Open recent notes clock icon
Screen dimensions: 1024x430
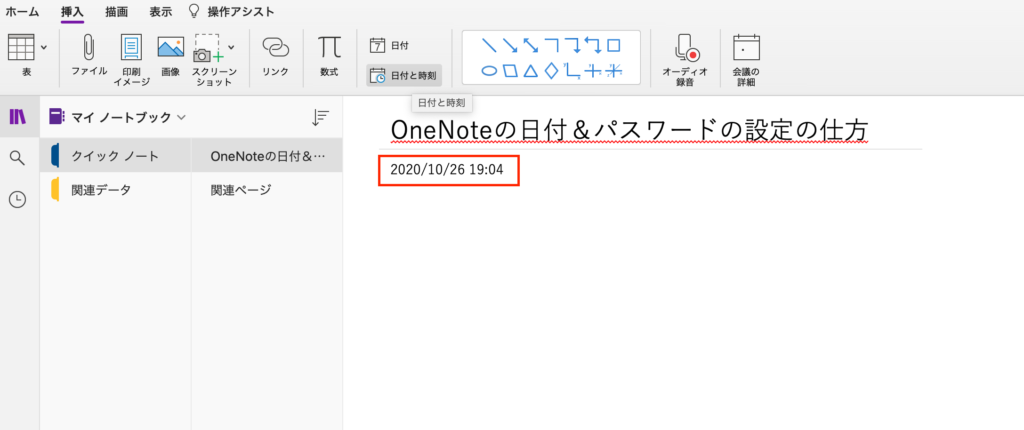point(18,200)
